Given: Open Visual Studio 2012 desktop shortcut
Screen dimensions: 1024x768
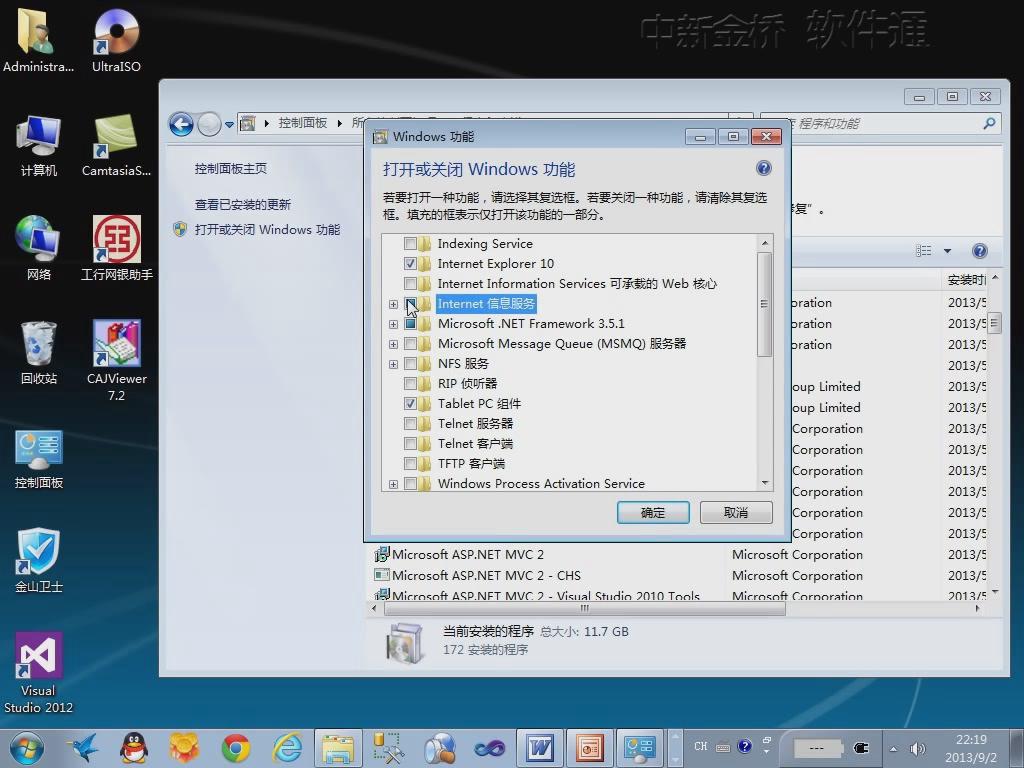Looking at the screenshot, I should pos(38,673).
